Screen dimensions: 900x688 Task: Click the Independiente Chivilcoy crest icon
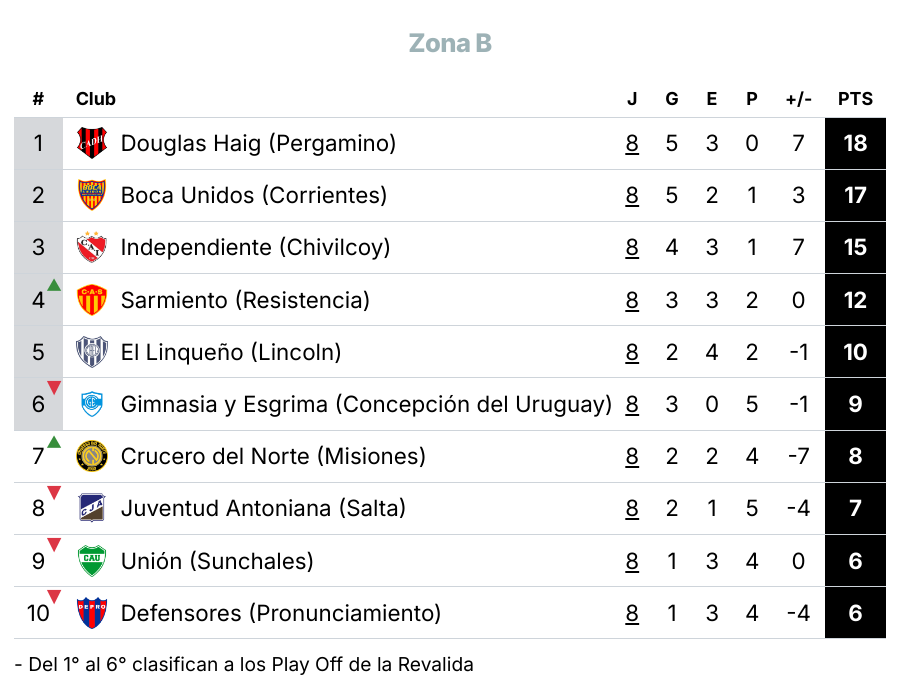point(92,247)
